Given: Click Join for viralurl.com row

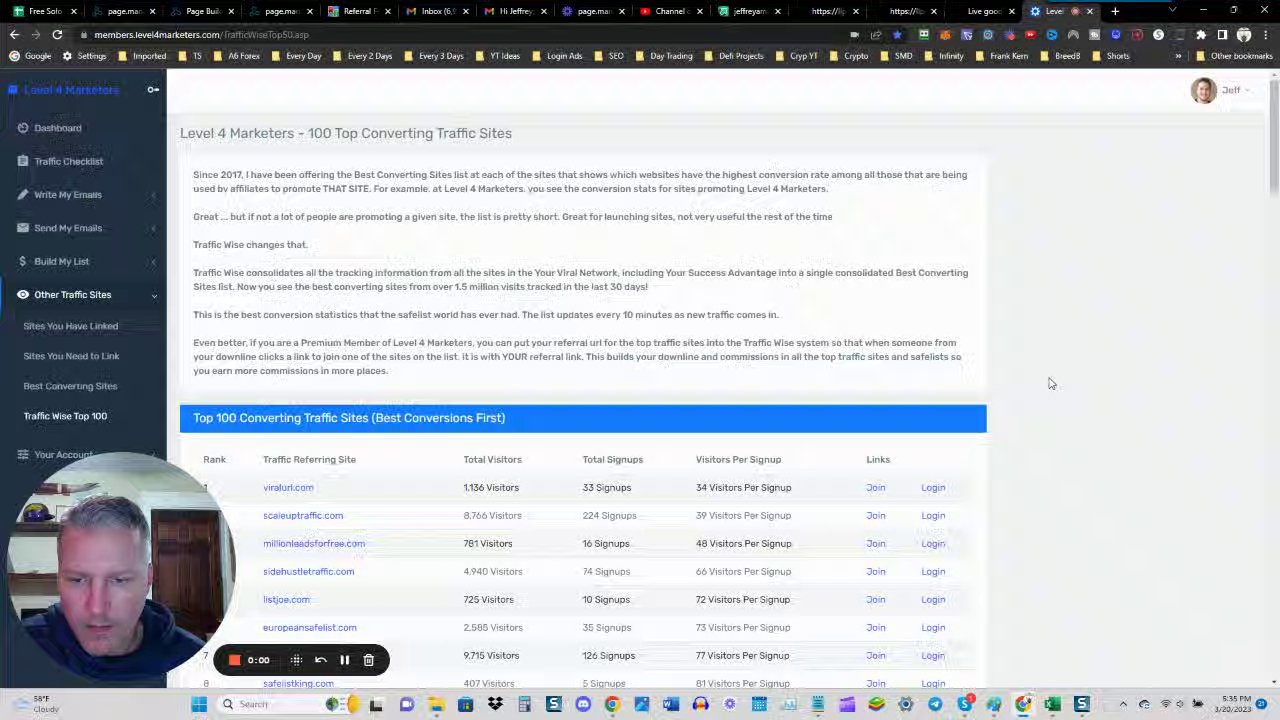Looking at the screenshot, I should 875,488.
